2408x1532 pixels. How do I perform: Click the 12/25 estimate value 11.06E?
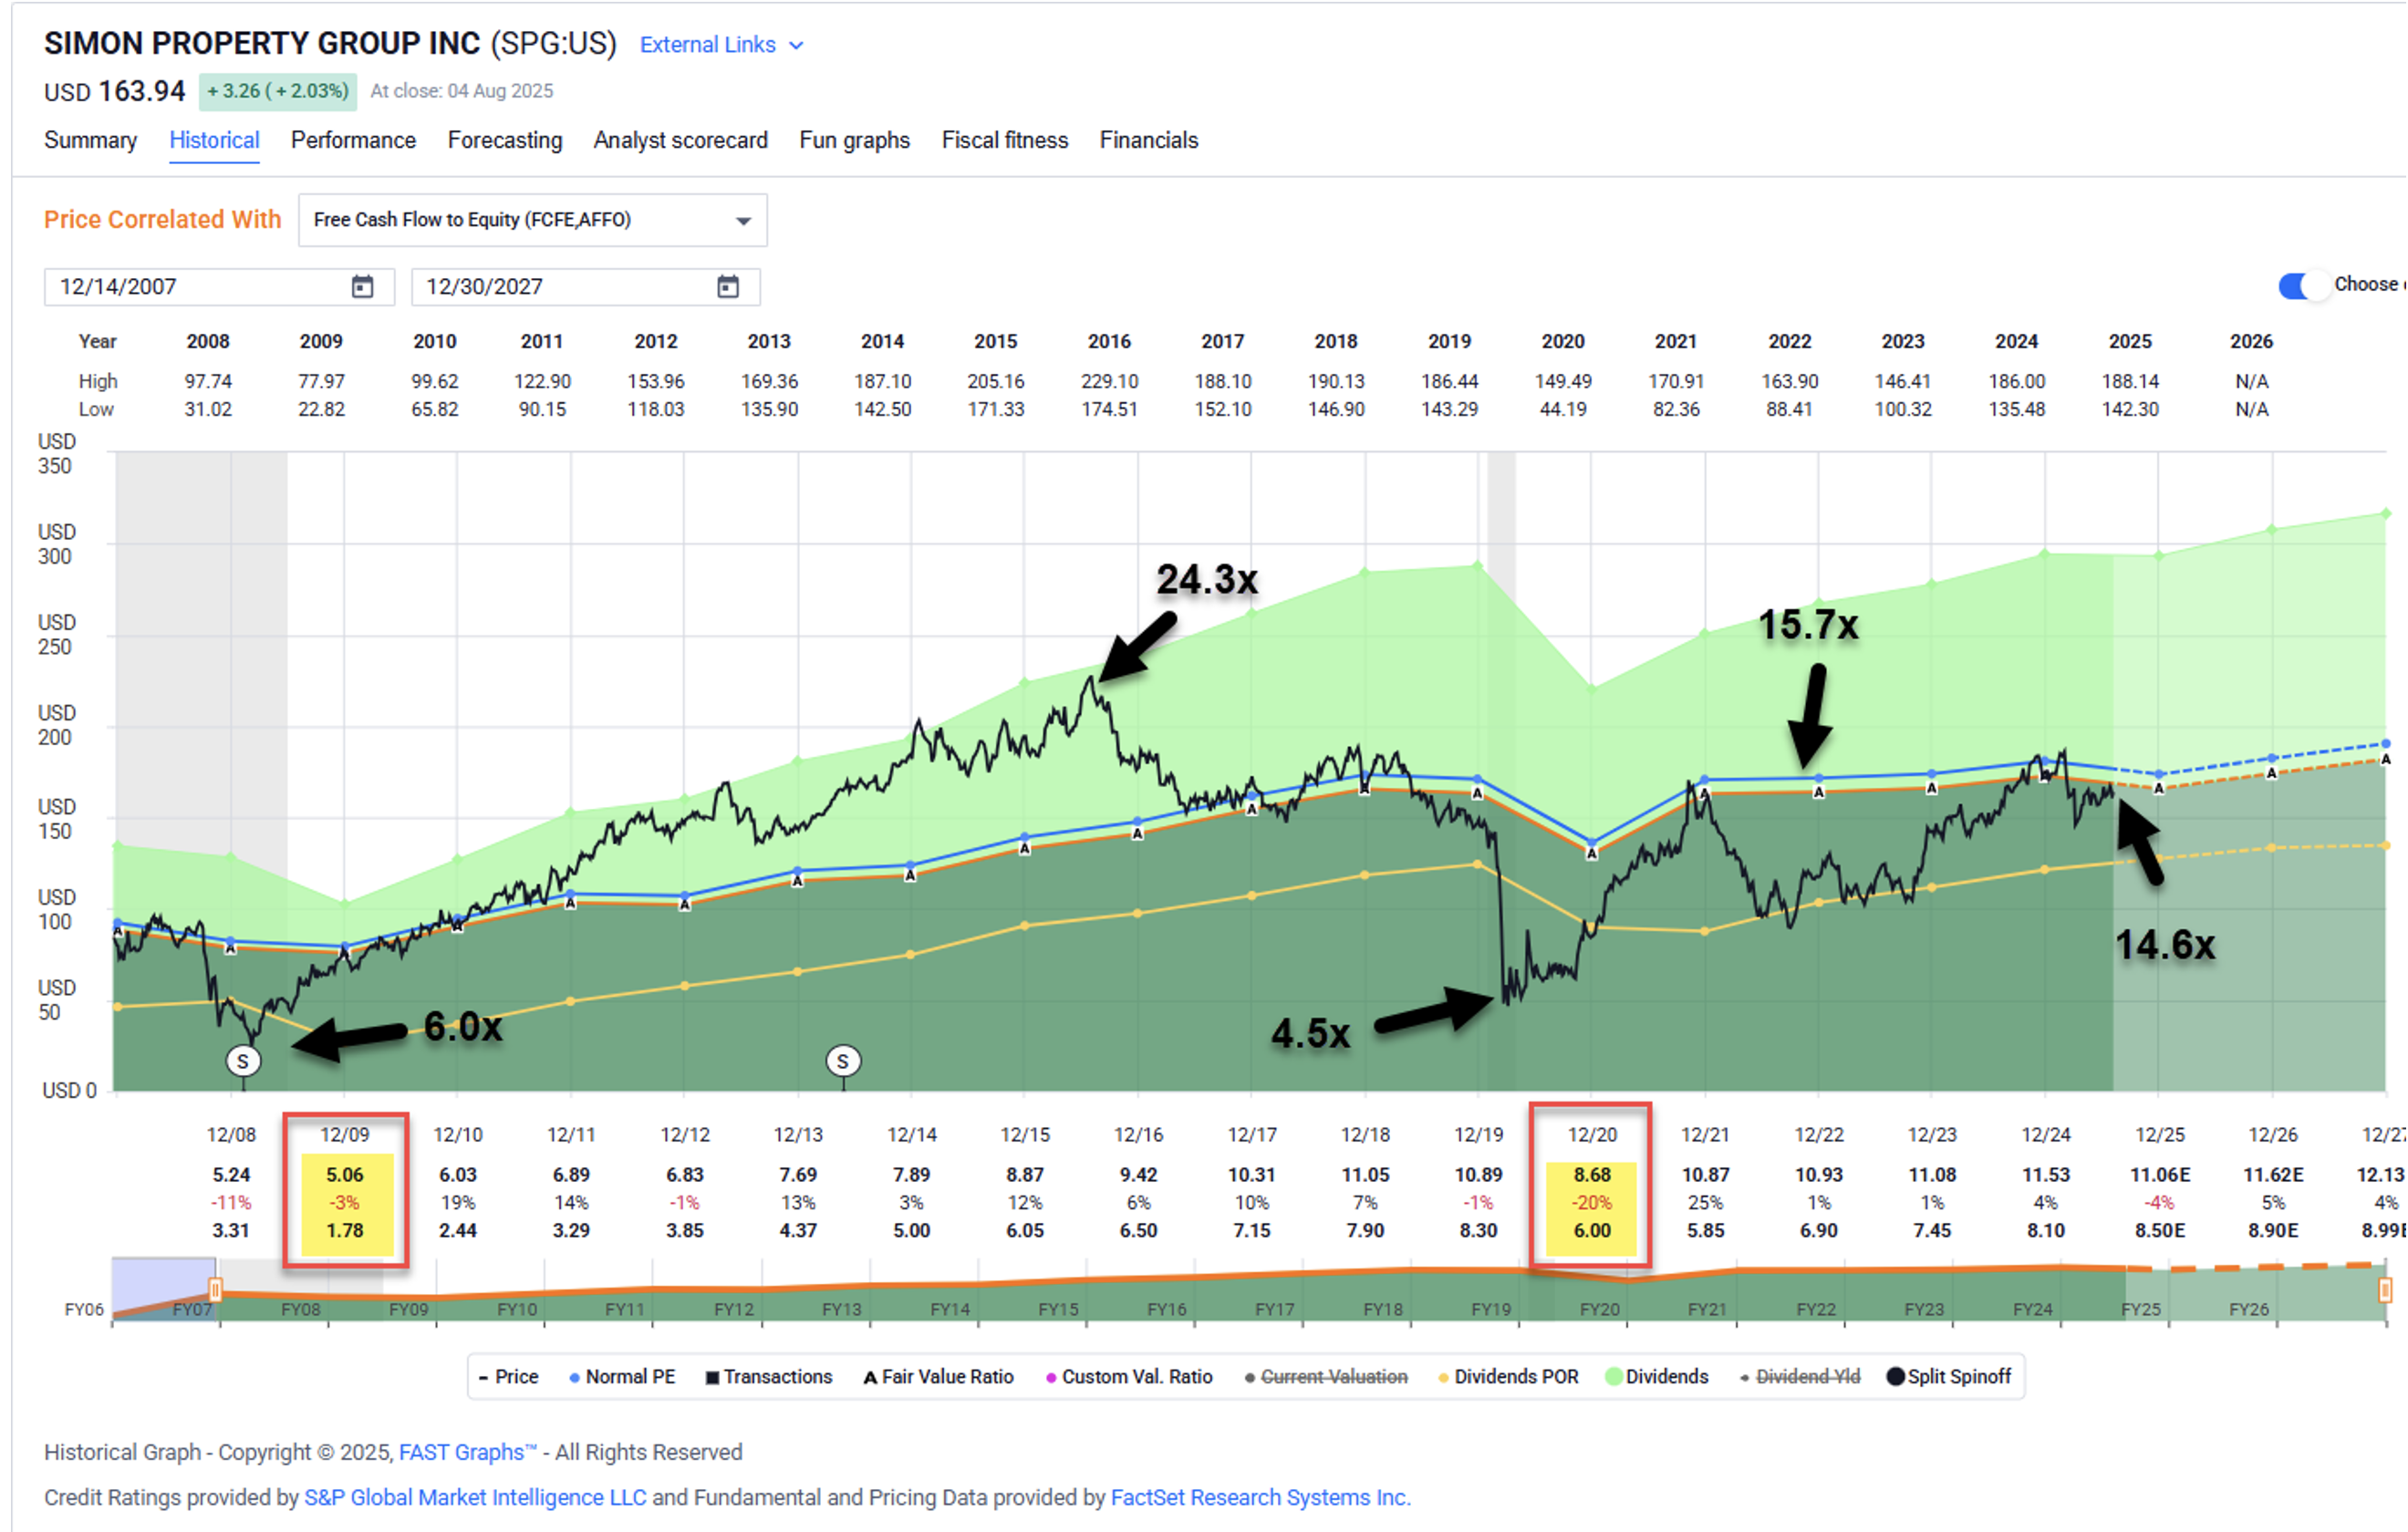[2160, 1175]
